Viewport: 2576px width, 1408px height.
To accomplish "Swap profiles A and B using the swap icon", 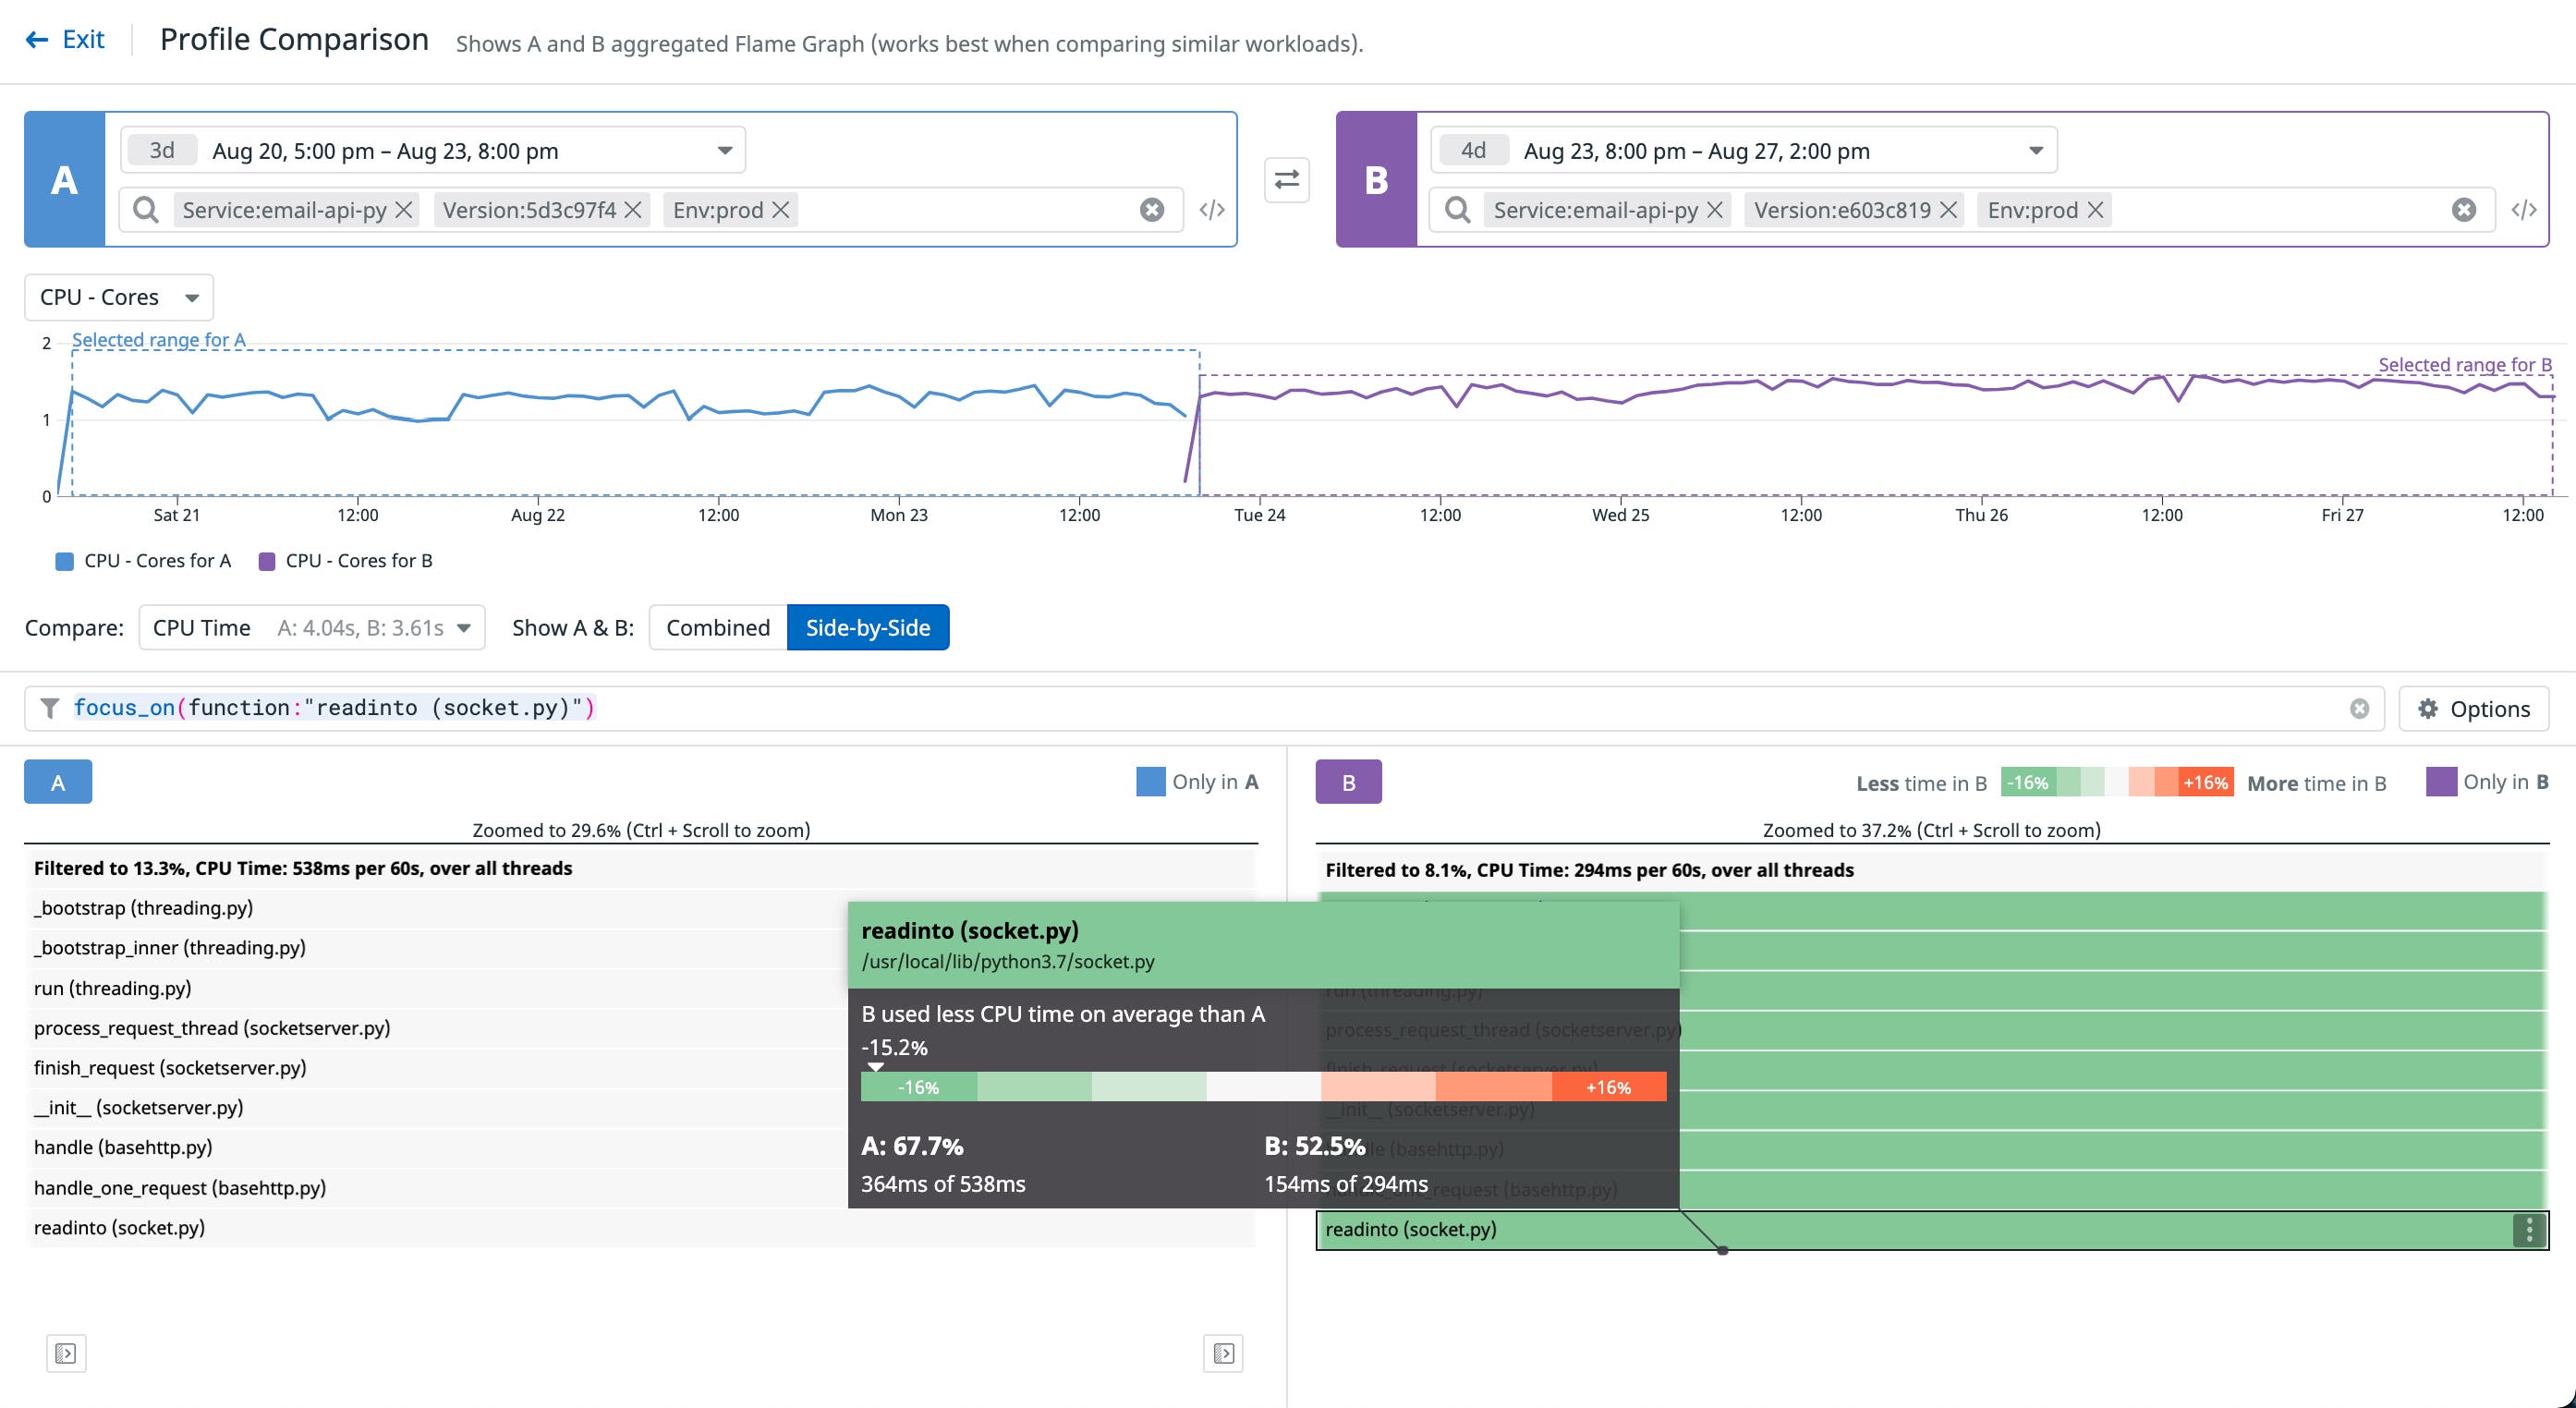I will [1286, 181].
